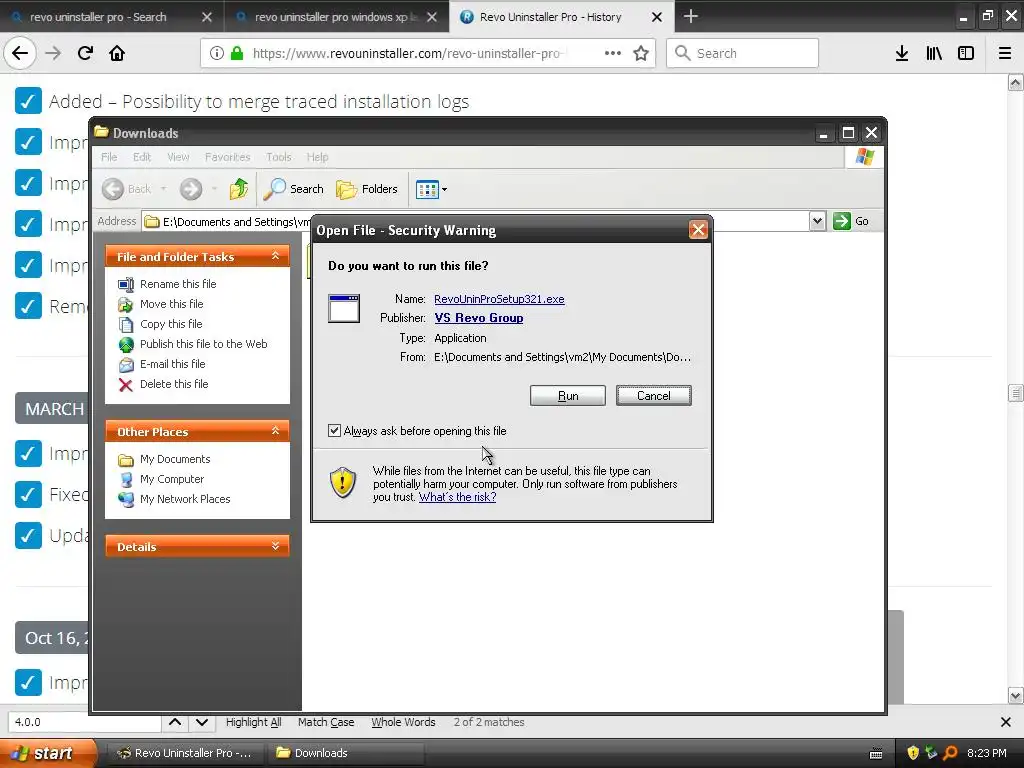Toggle the Folders pane in Downloads window
1024x768 pixels.
pos(367,189)
